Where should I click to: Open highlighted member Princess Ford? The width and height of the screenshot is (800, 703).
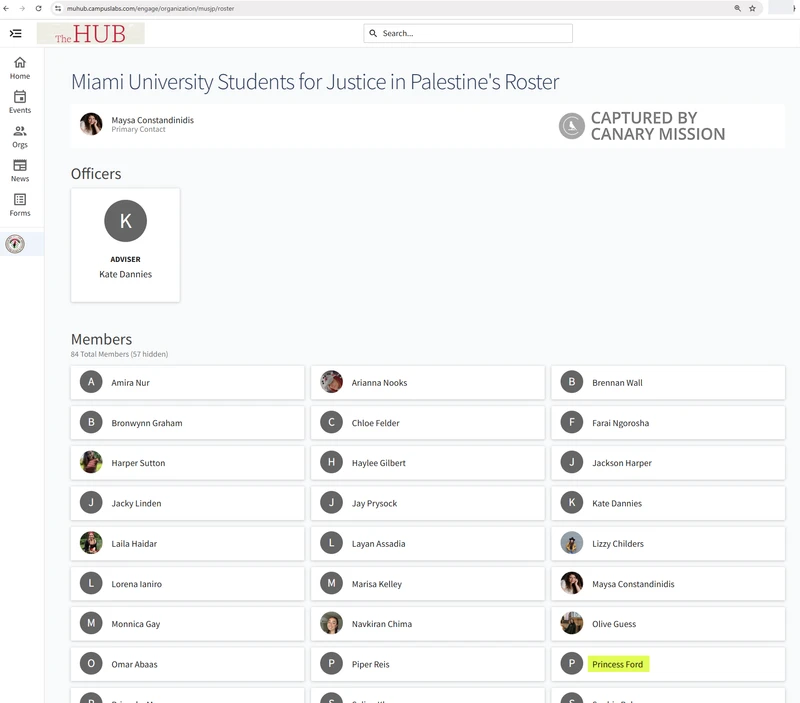coord(668,664)
